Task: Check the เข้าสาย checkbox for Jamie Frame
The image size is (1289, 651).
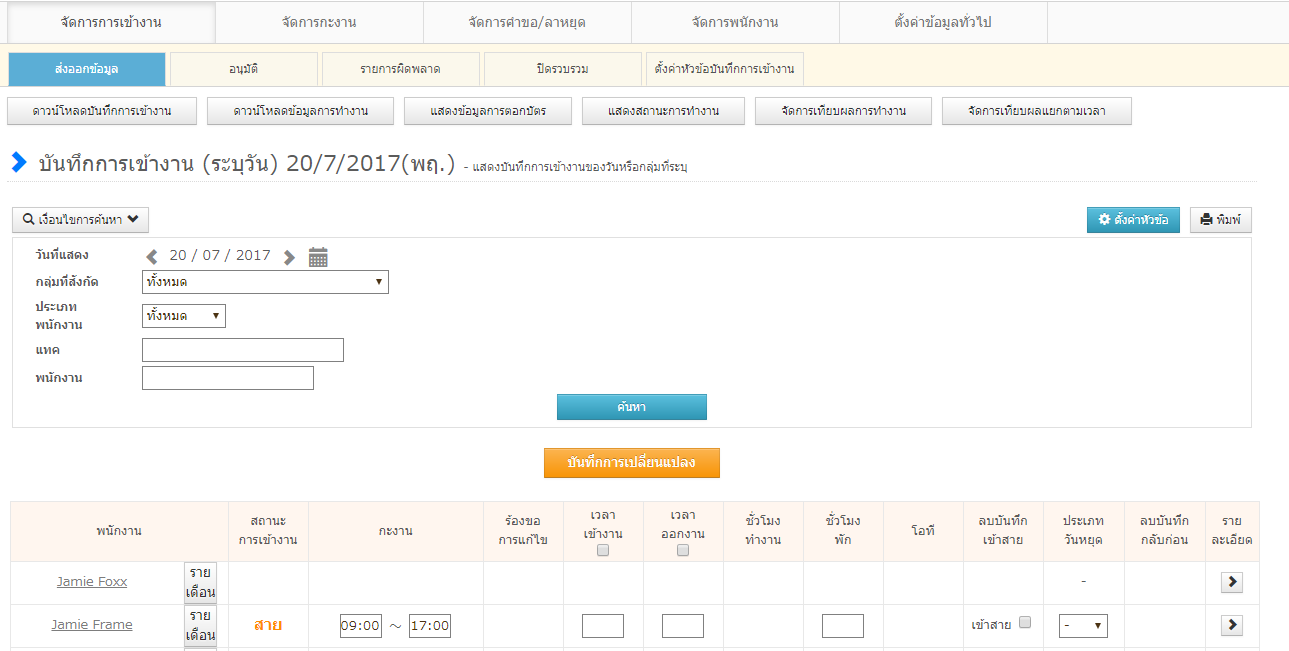Action: pyautogui.click(x=1024, y=622)
